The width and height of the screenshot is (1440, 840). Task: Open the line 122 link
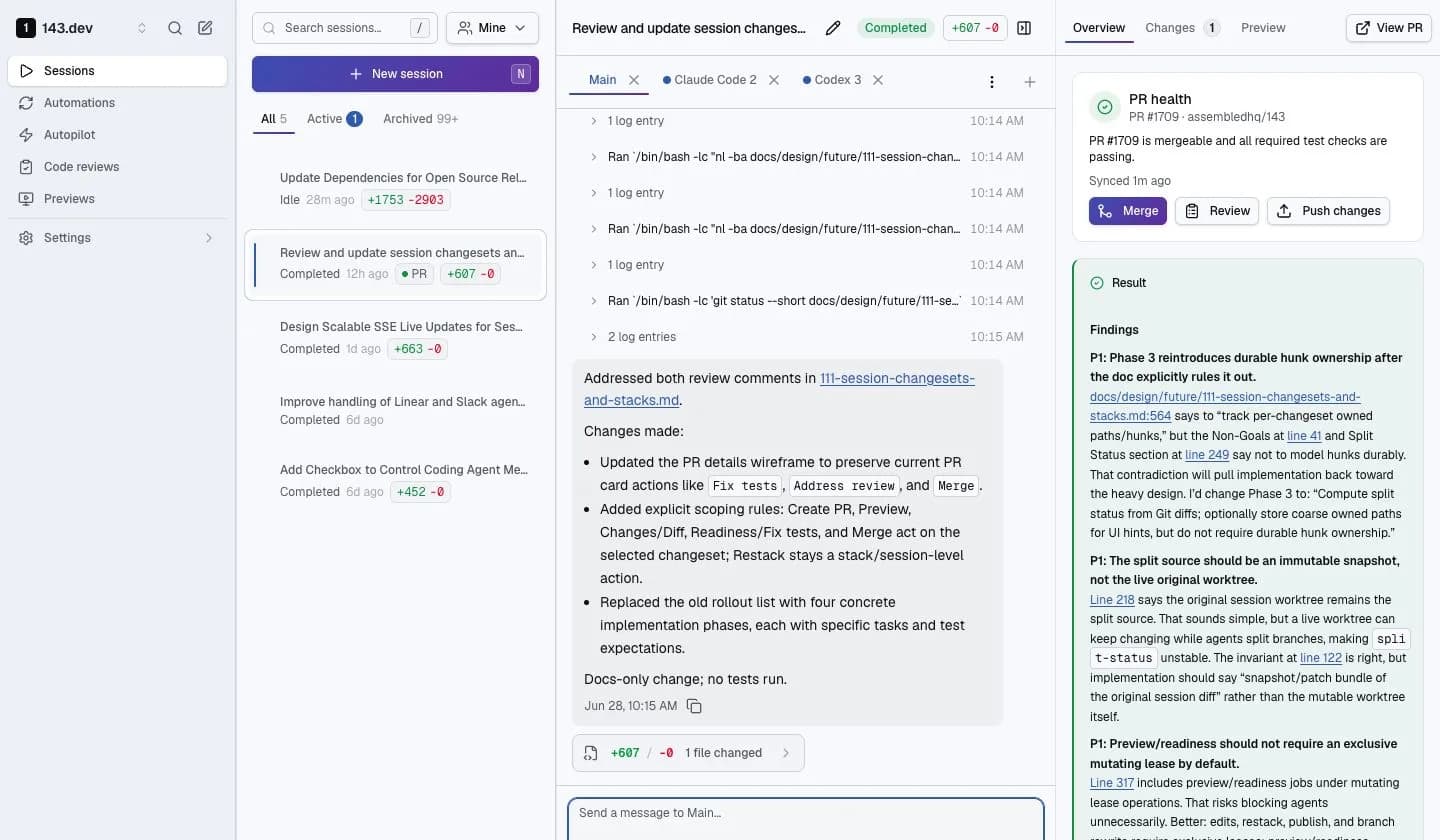coord(1321,658)
